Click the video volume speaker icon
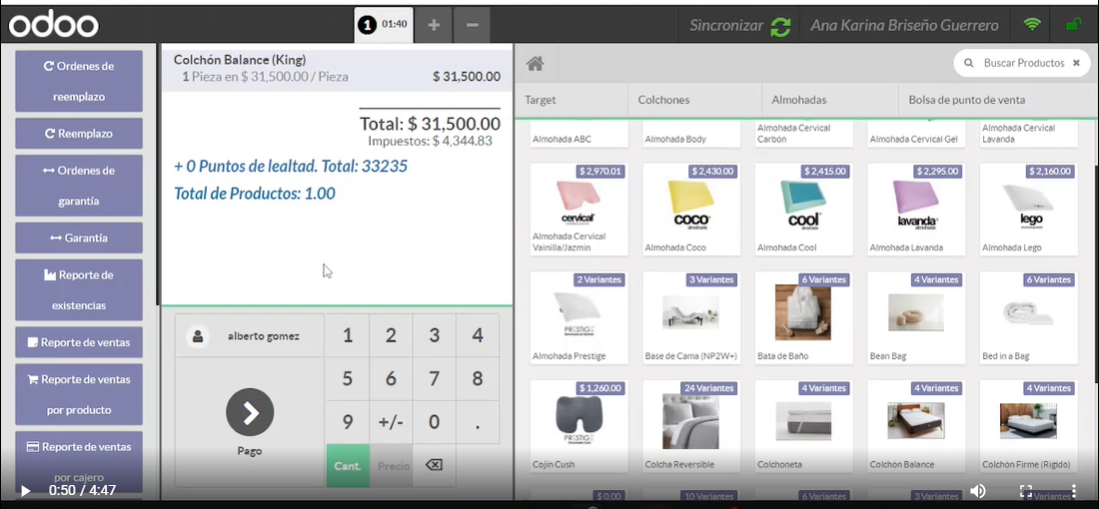The height and width of the screenshot is (509, 1099). click(978, 491)
